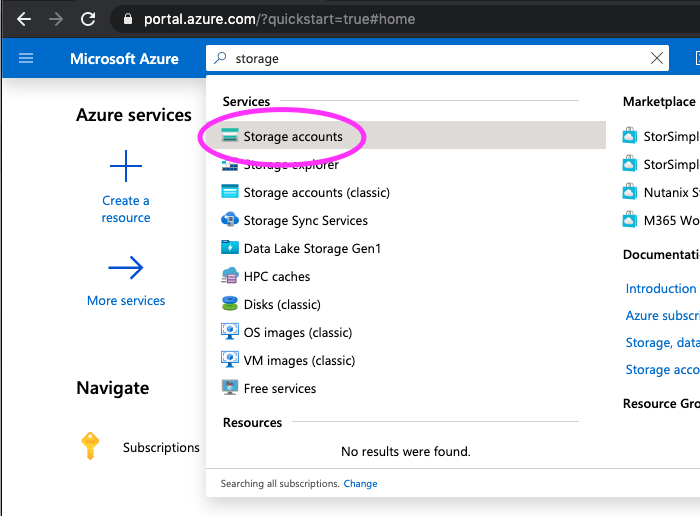
Task: Click the Microsoft Azure home title
Action: [x=124, y=58]
